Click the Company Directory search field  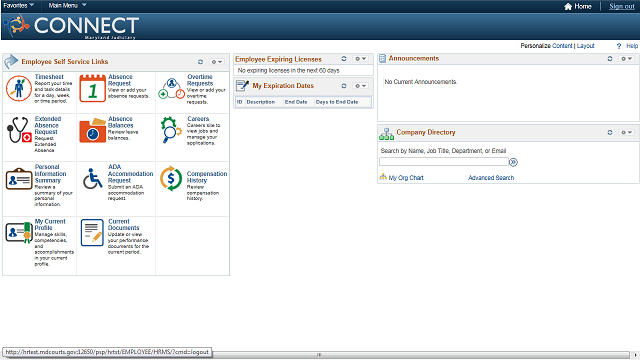click(444, 162)
